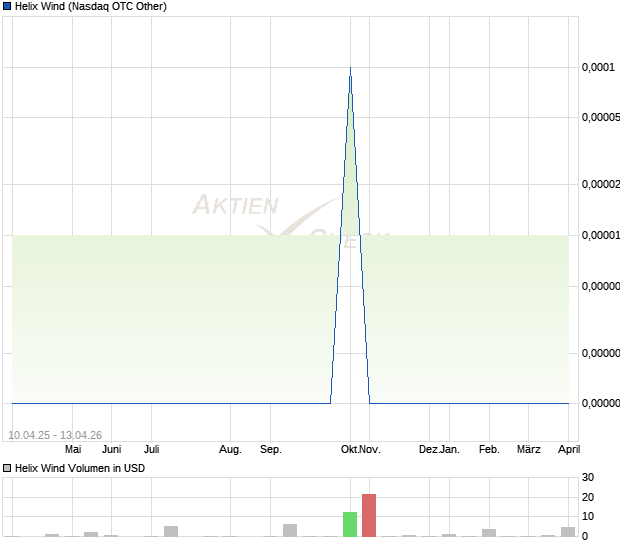Click the 'Mai' axis label
Image resolution: width=620 pixels, height=546 pixels.
coord(73,449)
